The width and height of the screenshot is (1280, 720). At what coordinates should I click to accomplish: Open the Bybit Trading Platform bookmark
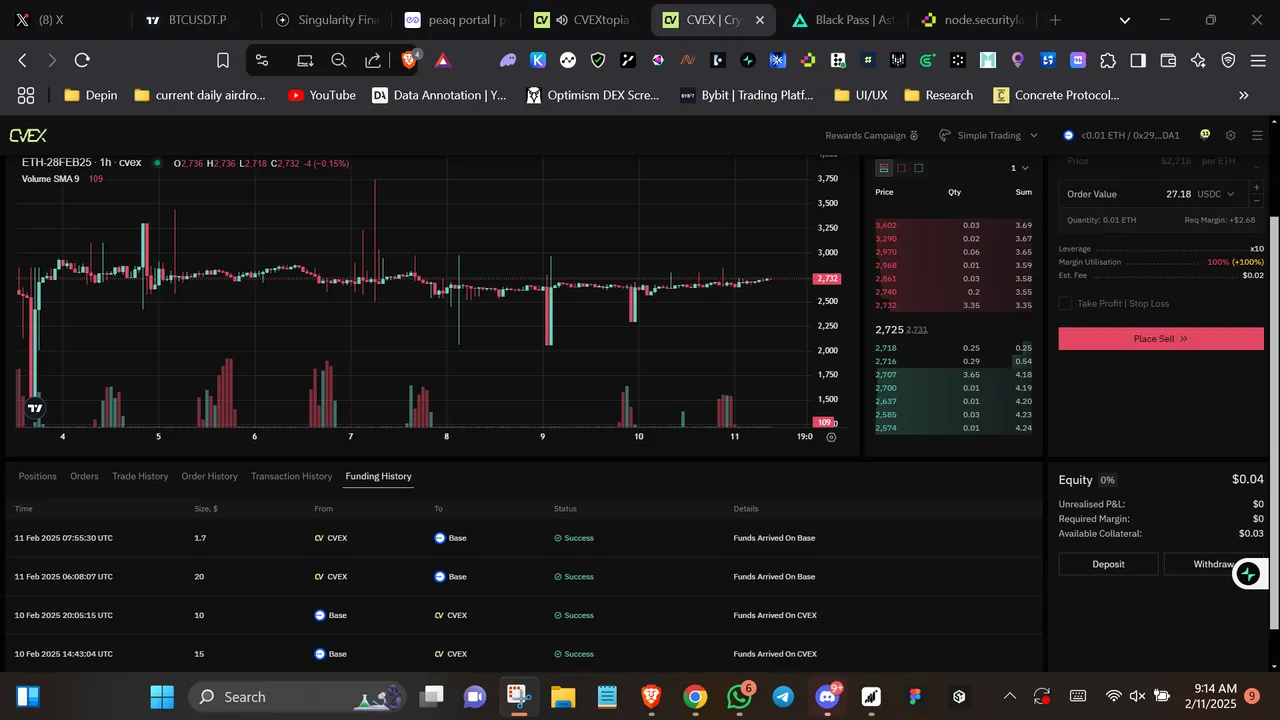tap(746, 95)
